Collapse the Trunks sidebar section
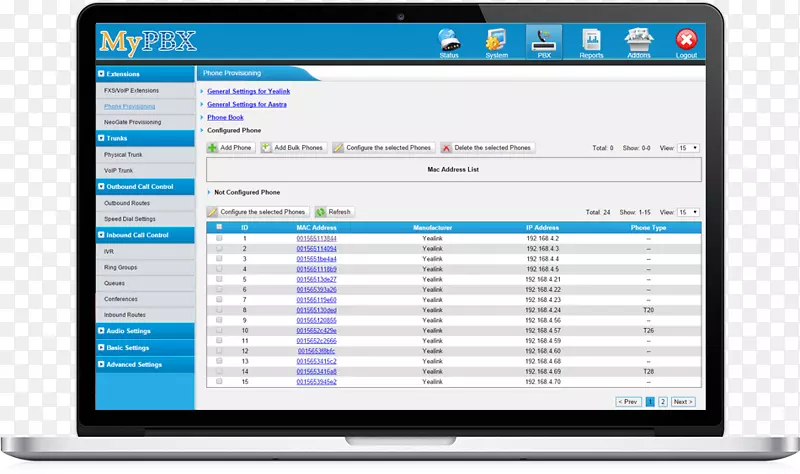Image resolution: width=800 pixels, height=474 pixels. click(101, 138)
